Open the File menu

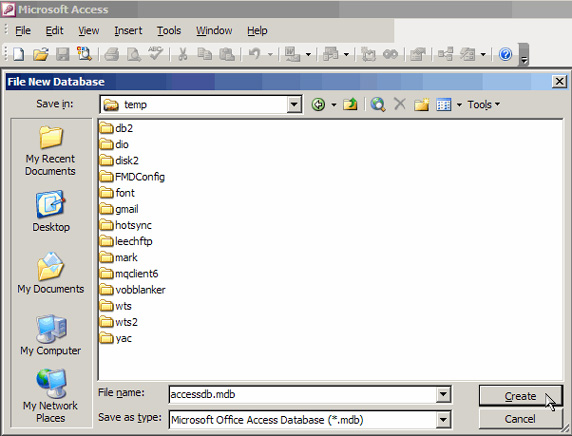point(23,31)
